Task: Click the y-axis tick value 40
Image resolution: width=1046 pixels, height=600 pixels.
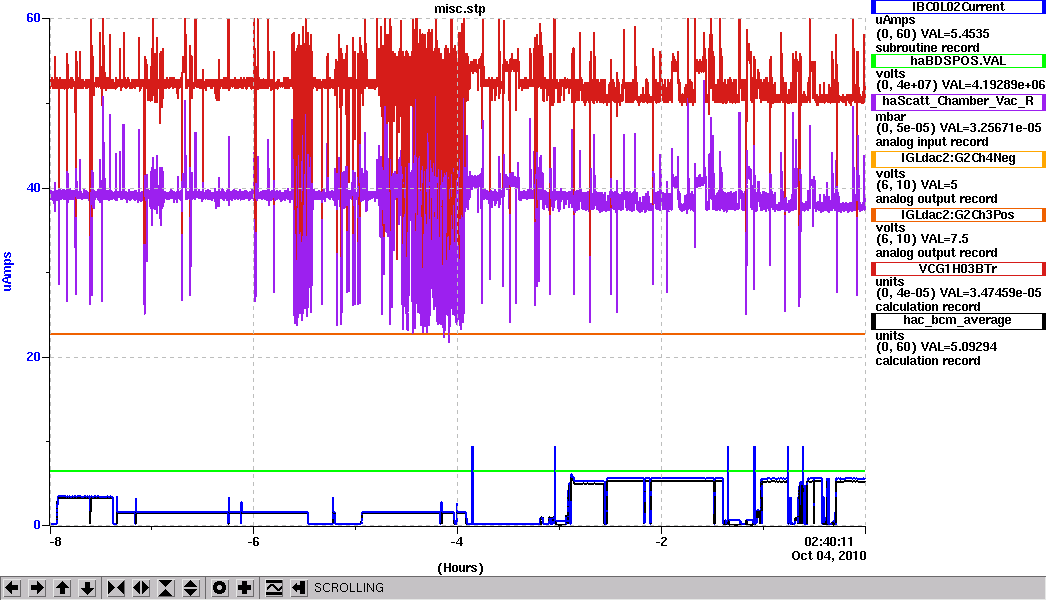Action: coord(33,188)
